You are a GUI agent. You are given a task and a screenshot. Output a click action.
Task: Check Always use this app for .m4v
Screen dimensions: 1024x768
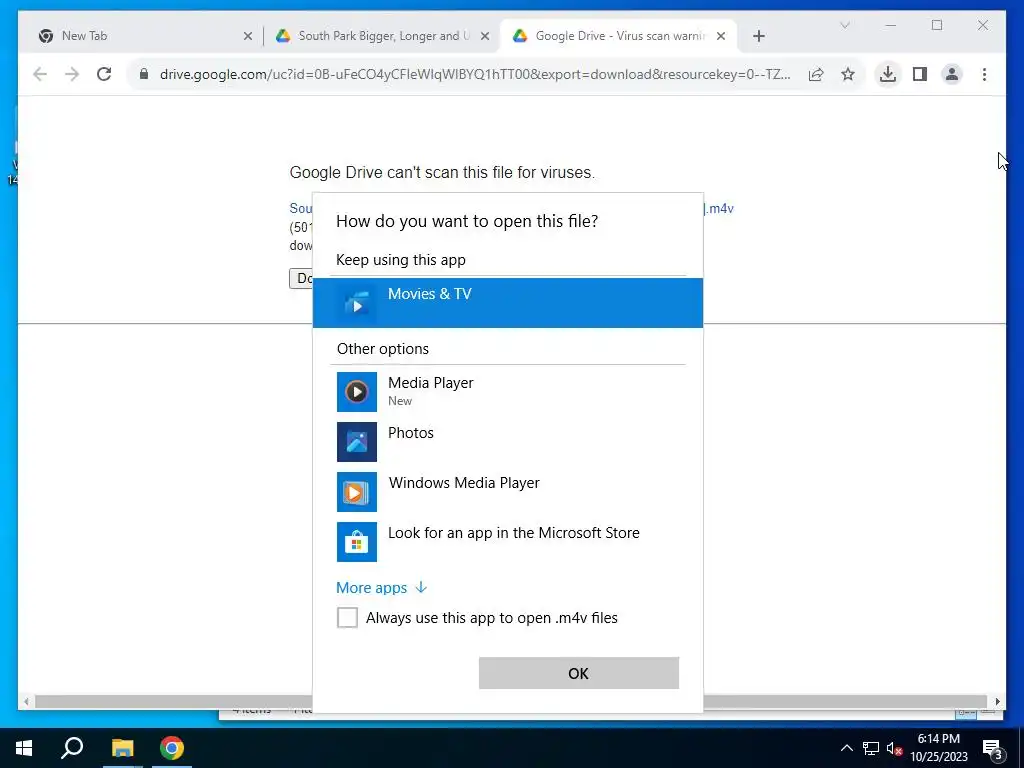pyautogui.click(x=347, y=617)
